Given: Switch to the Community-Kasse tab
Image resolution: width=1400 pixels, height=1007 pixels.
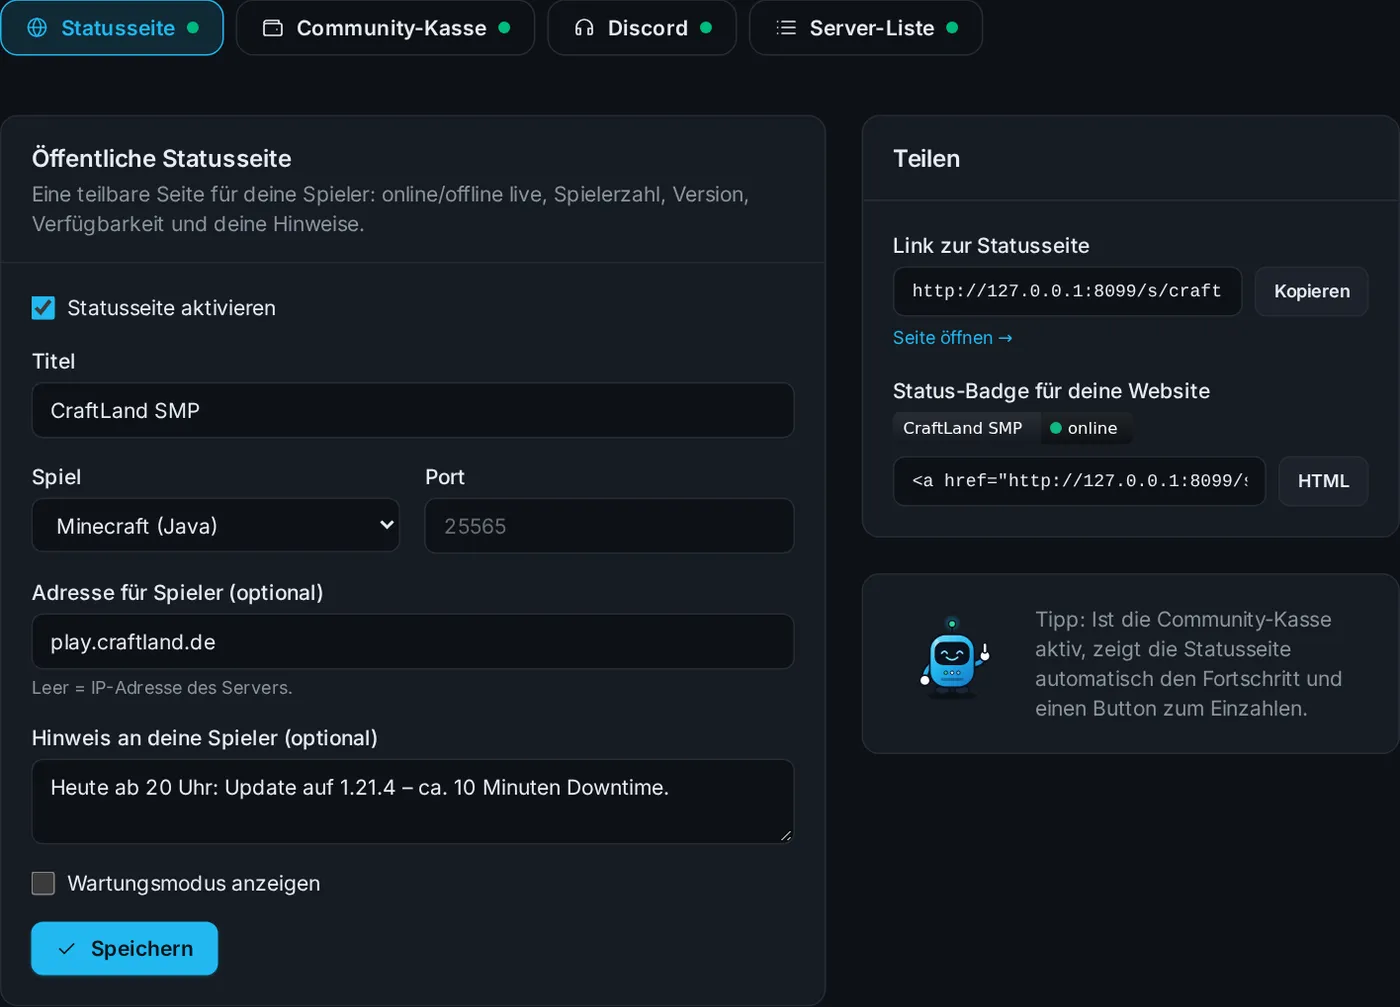Looking at the screenshot, I should pyautogui.click(x=385, y=28).
